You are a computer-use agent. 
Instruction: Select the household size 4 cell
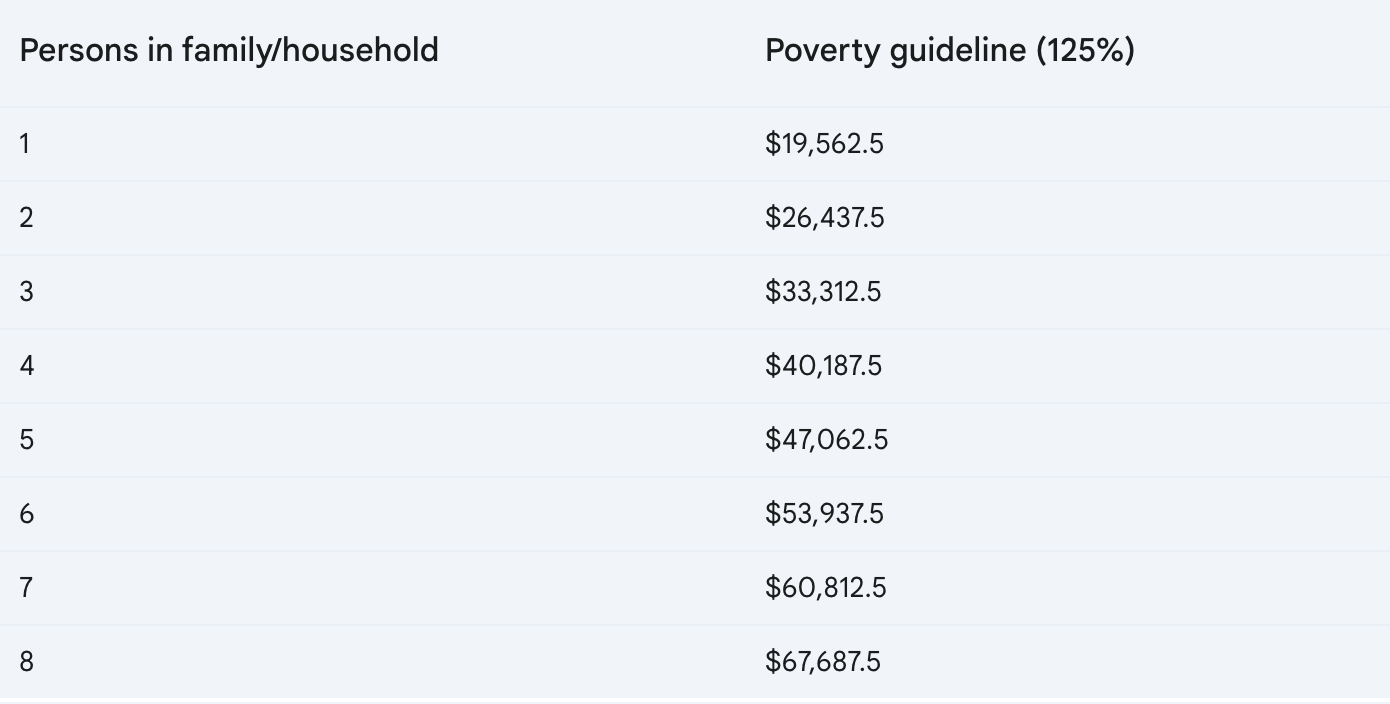coord(26,366)
